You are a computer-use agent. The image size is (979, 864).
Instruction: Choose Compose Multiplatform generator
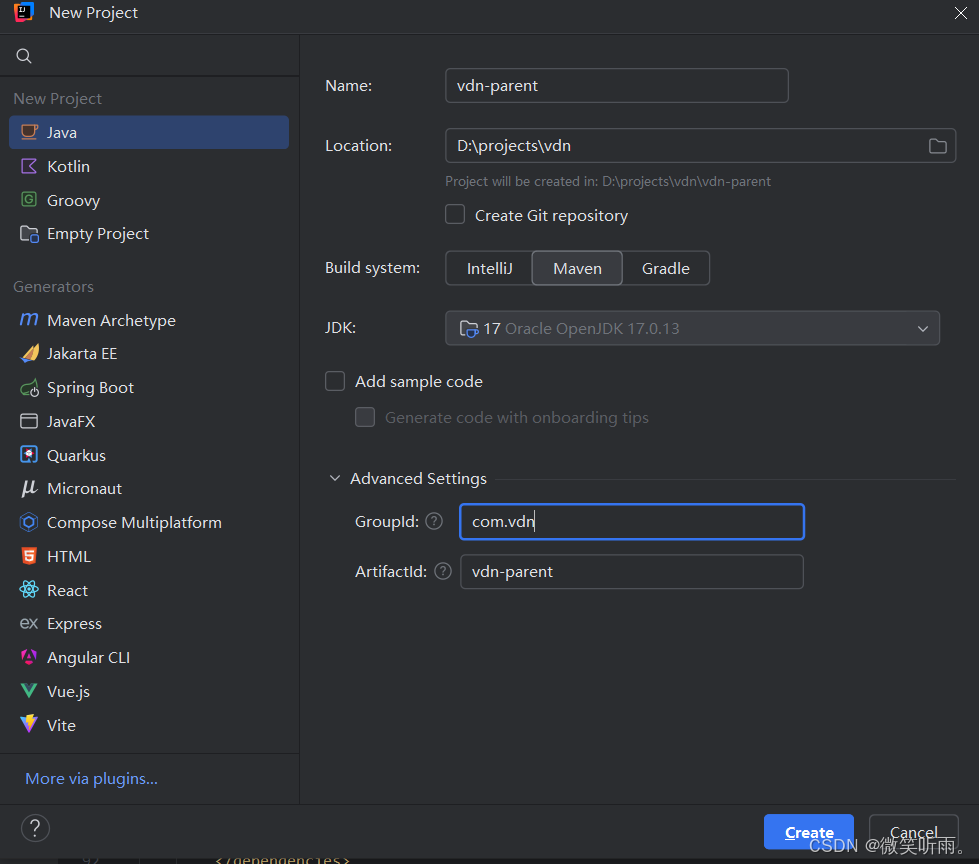tap(149, 523)
